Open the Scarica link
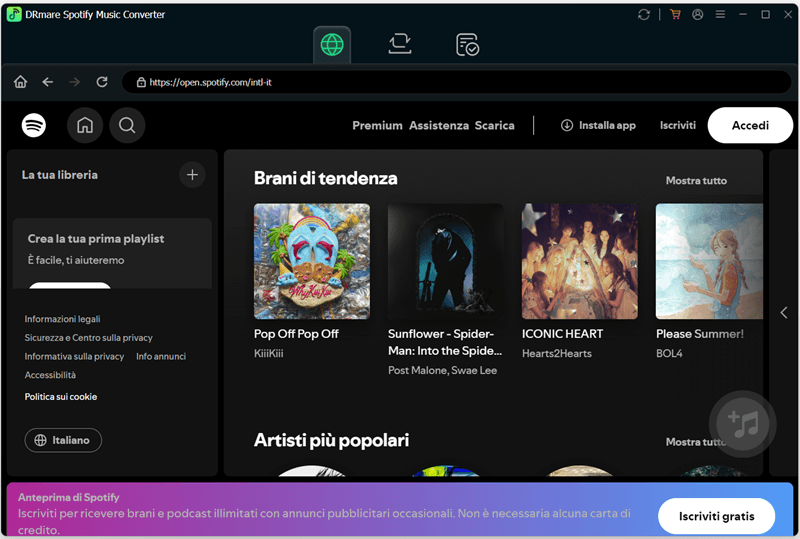 pyautogui.click(x=494, y=126)
